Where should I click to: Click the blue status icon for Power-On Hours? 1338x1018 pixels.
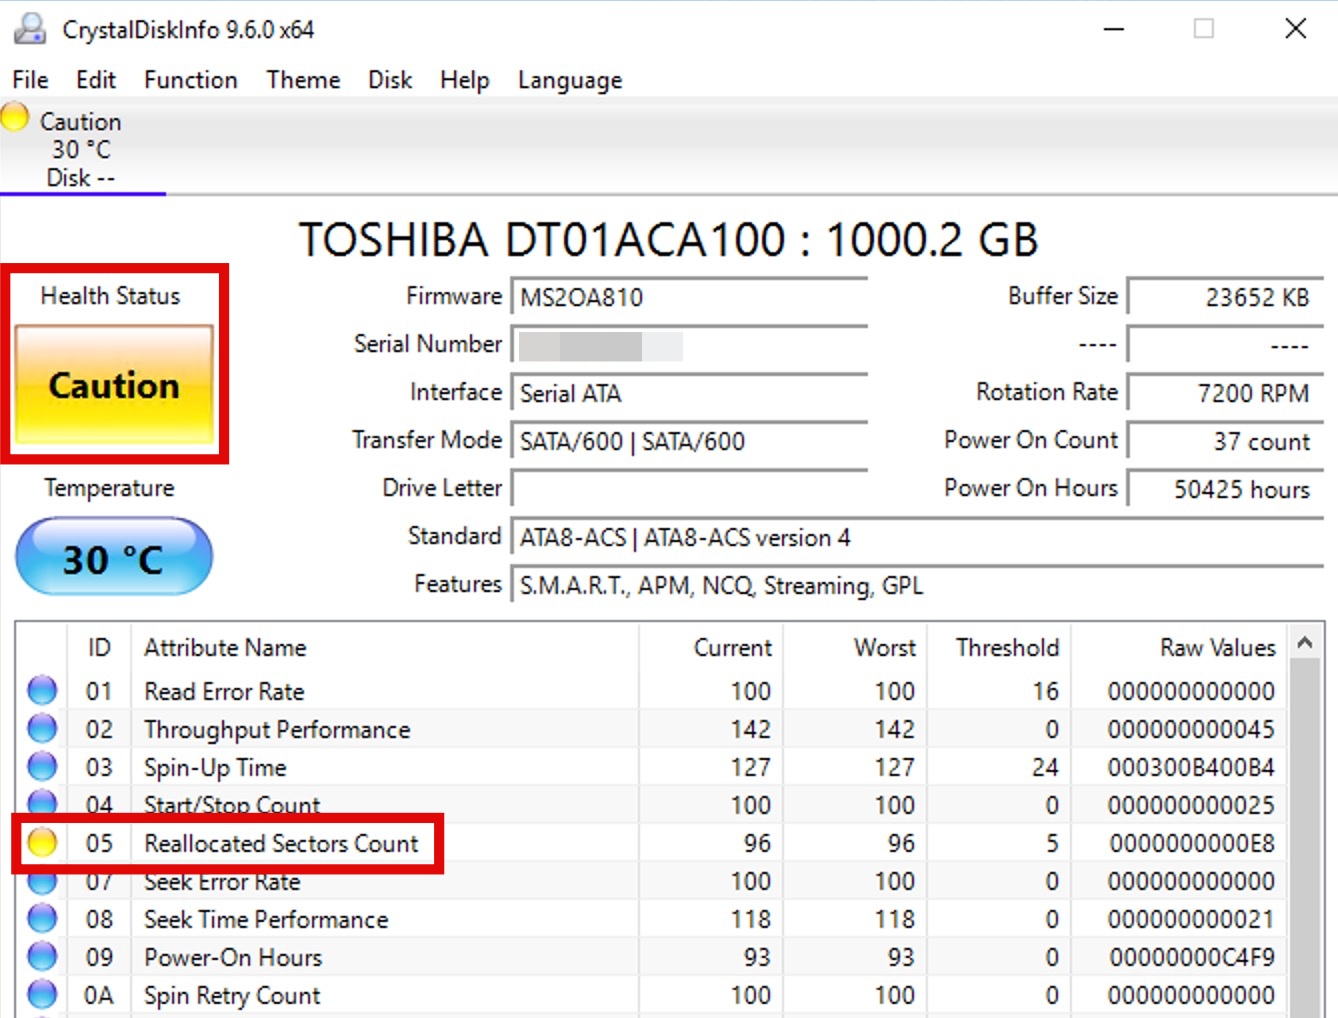click(x=42, y=956)
